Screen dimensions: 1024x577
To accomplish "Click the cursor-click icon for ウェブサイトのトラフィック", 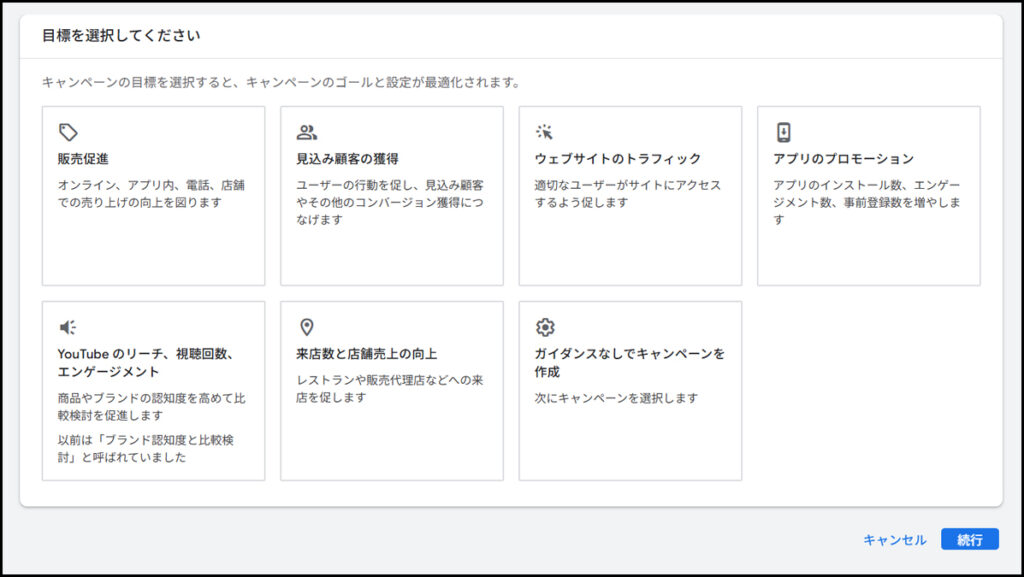I will (544, 132).
